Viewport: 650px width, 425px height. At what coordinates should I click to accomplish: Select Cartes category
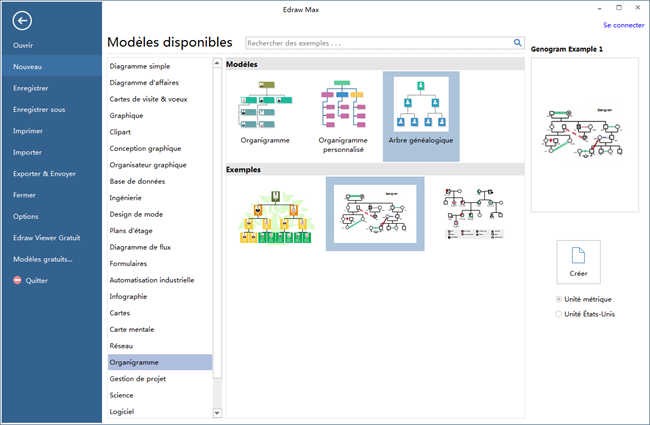(x=160, y=313)
